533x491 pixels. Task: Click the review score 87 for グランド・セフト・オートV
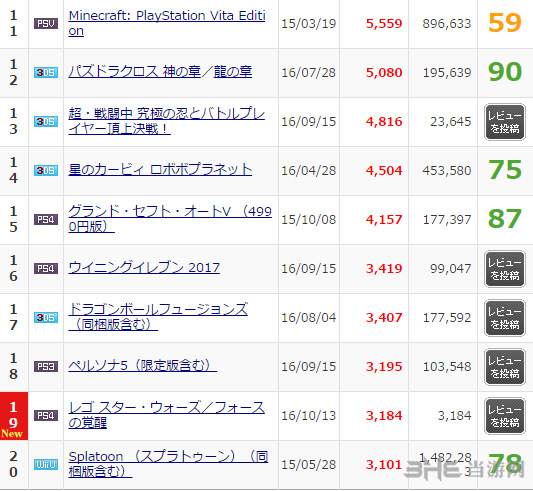[x=505, y=219]
